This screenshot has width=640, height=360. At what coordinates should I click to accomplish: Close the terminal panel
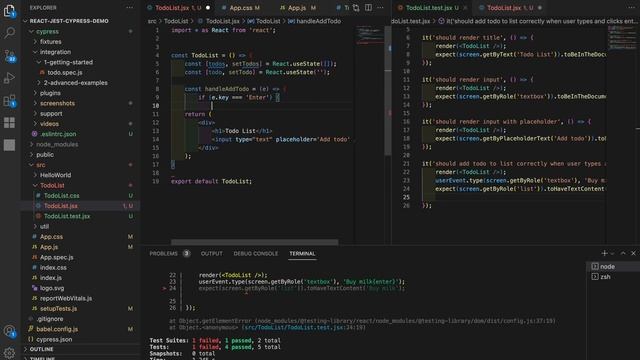633,253
